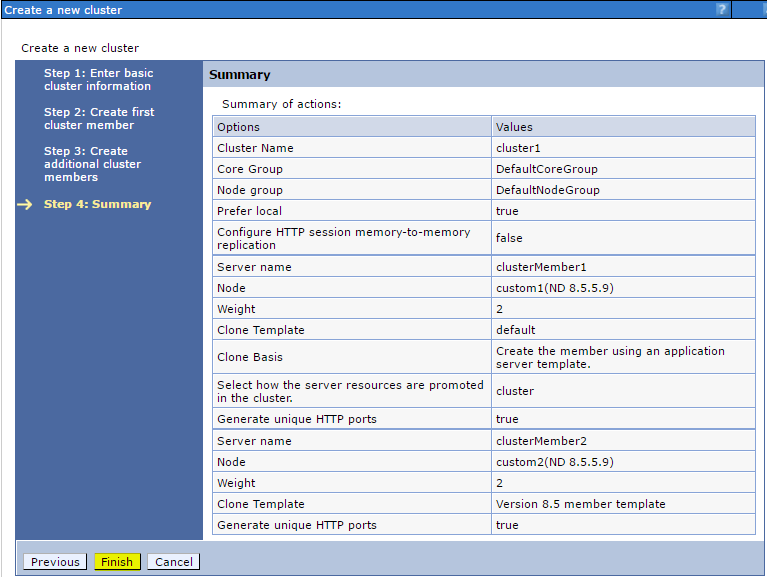Click 'Create the member using an application server template'
Screen dimensions: 767x577
[x=610, y=357]
